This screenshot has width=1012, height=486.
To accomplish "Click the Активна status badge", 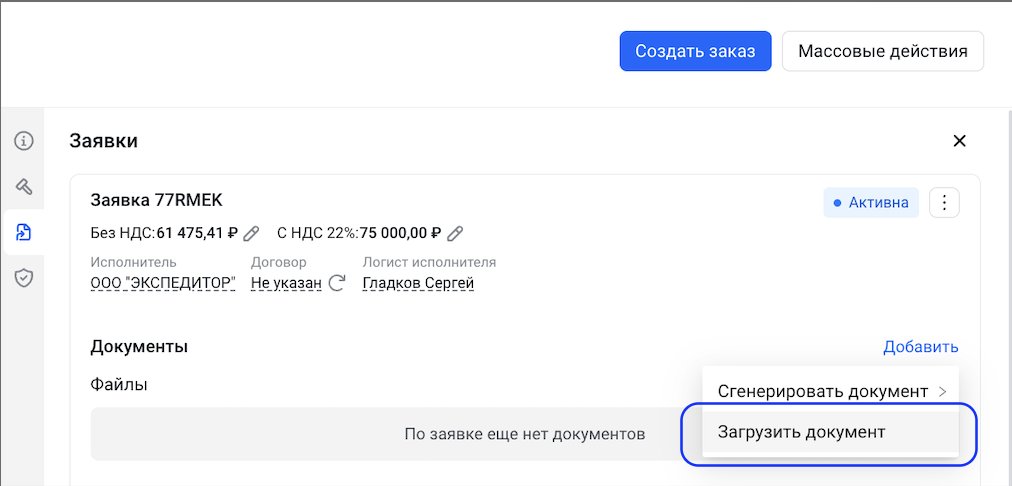I will point(871,203).
